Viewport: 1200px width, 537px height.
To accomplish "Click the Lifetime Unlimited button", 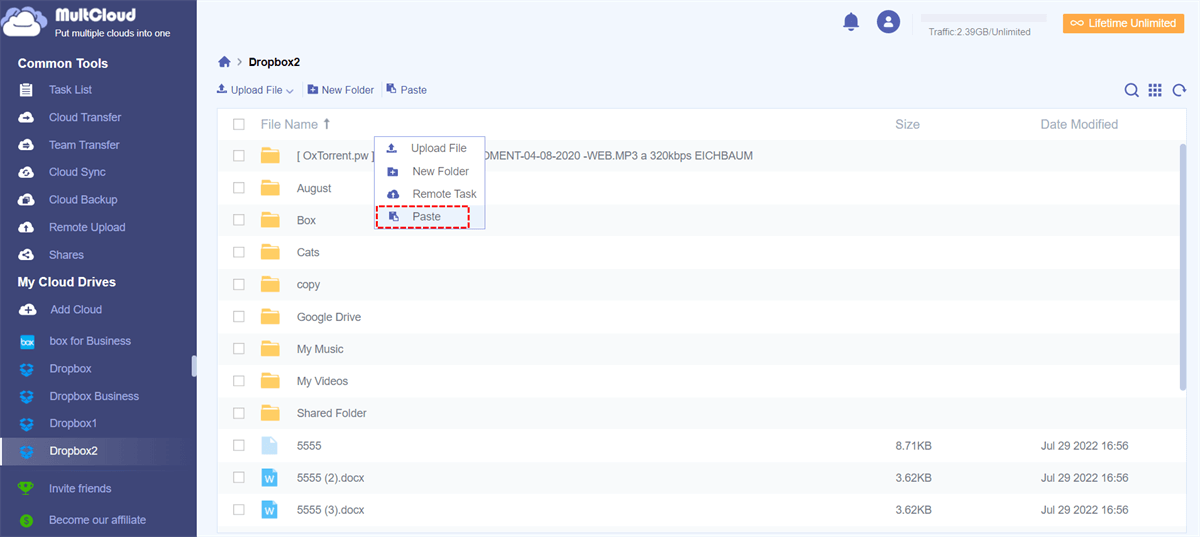I will pos(1124,23).
